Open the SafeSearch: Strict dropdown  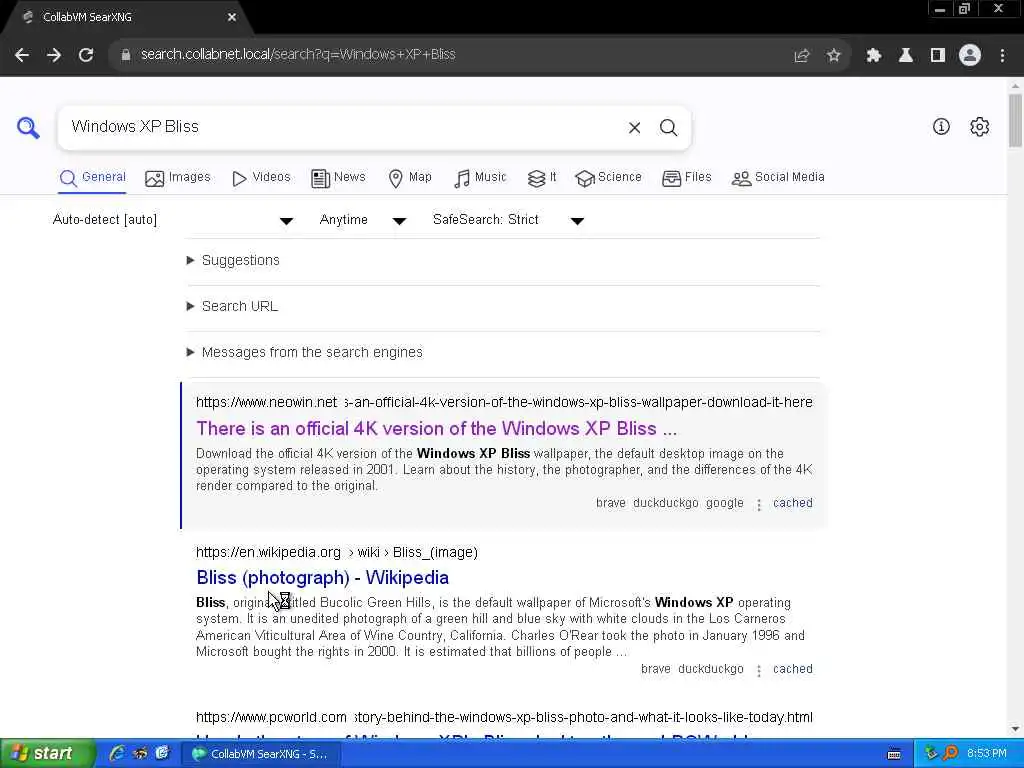point(508,220)
